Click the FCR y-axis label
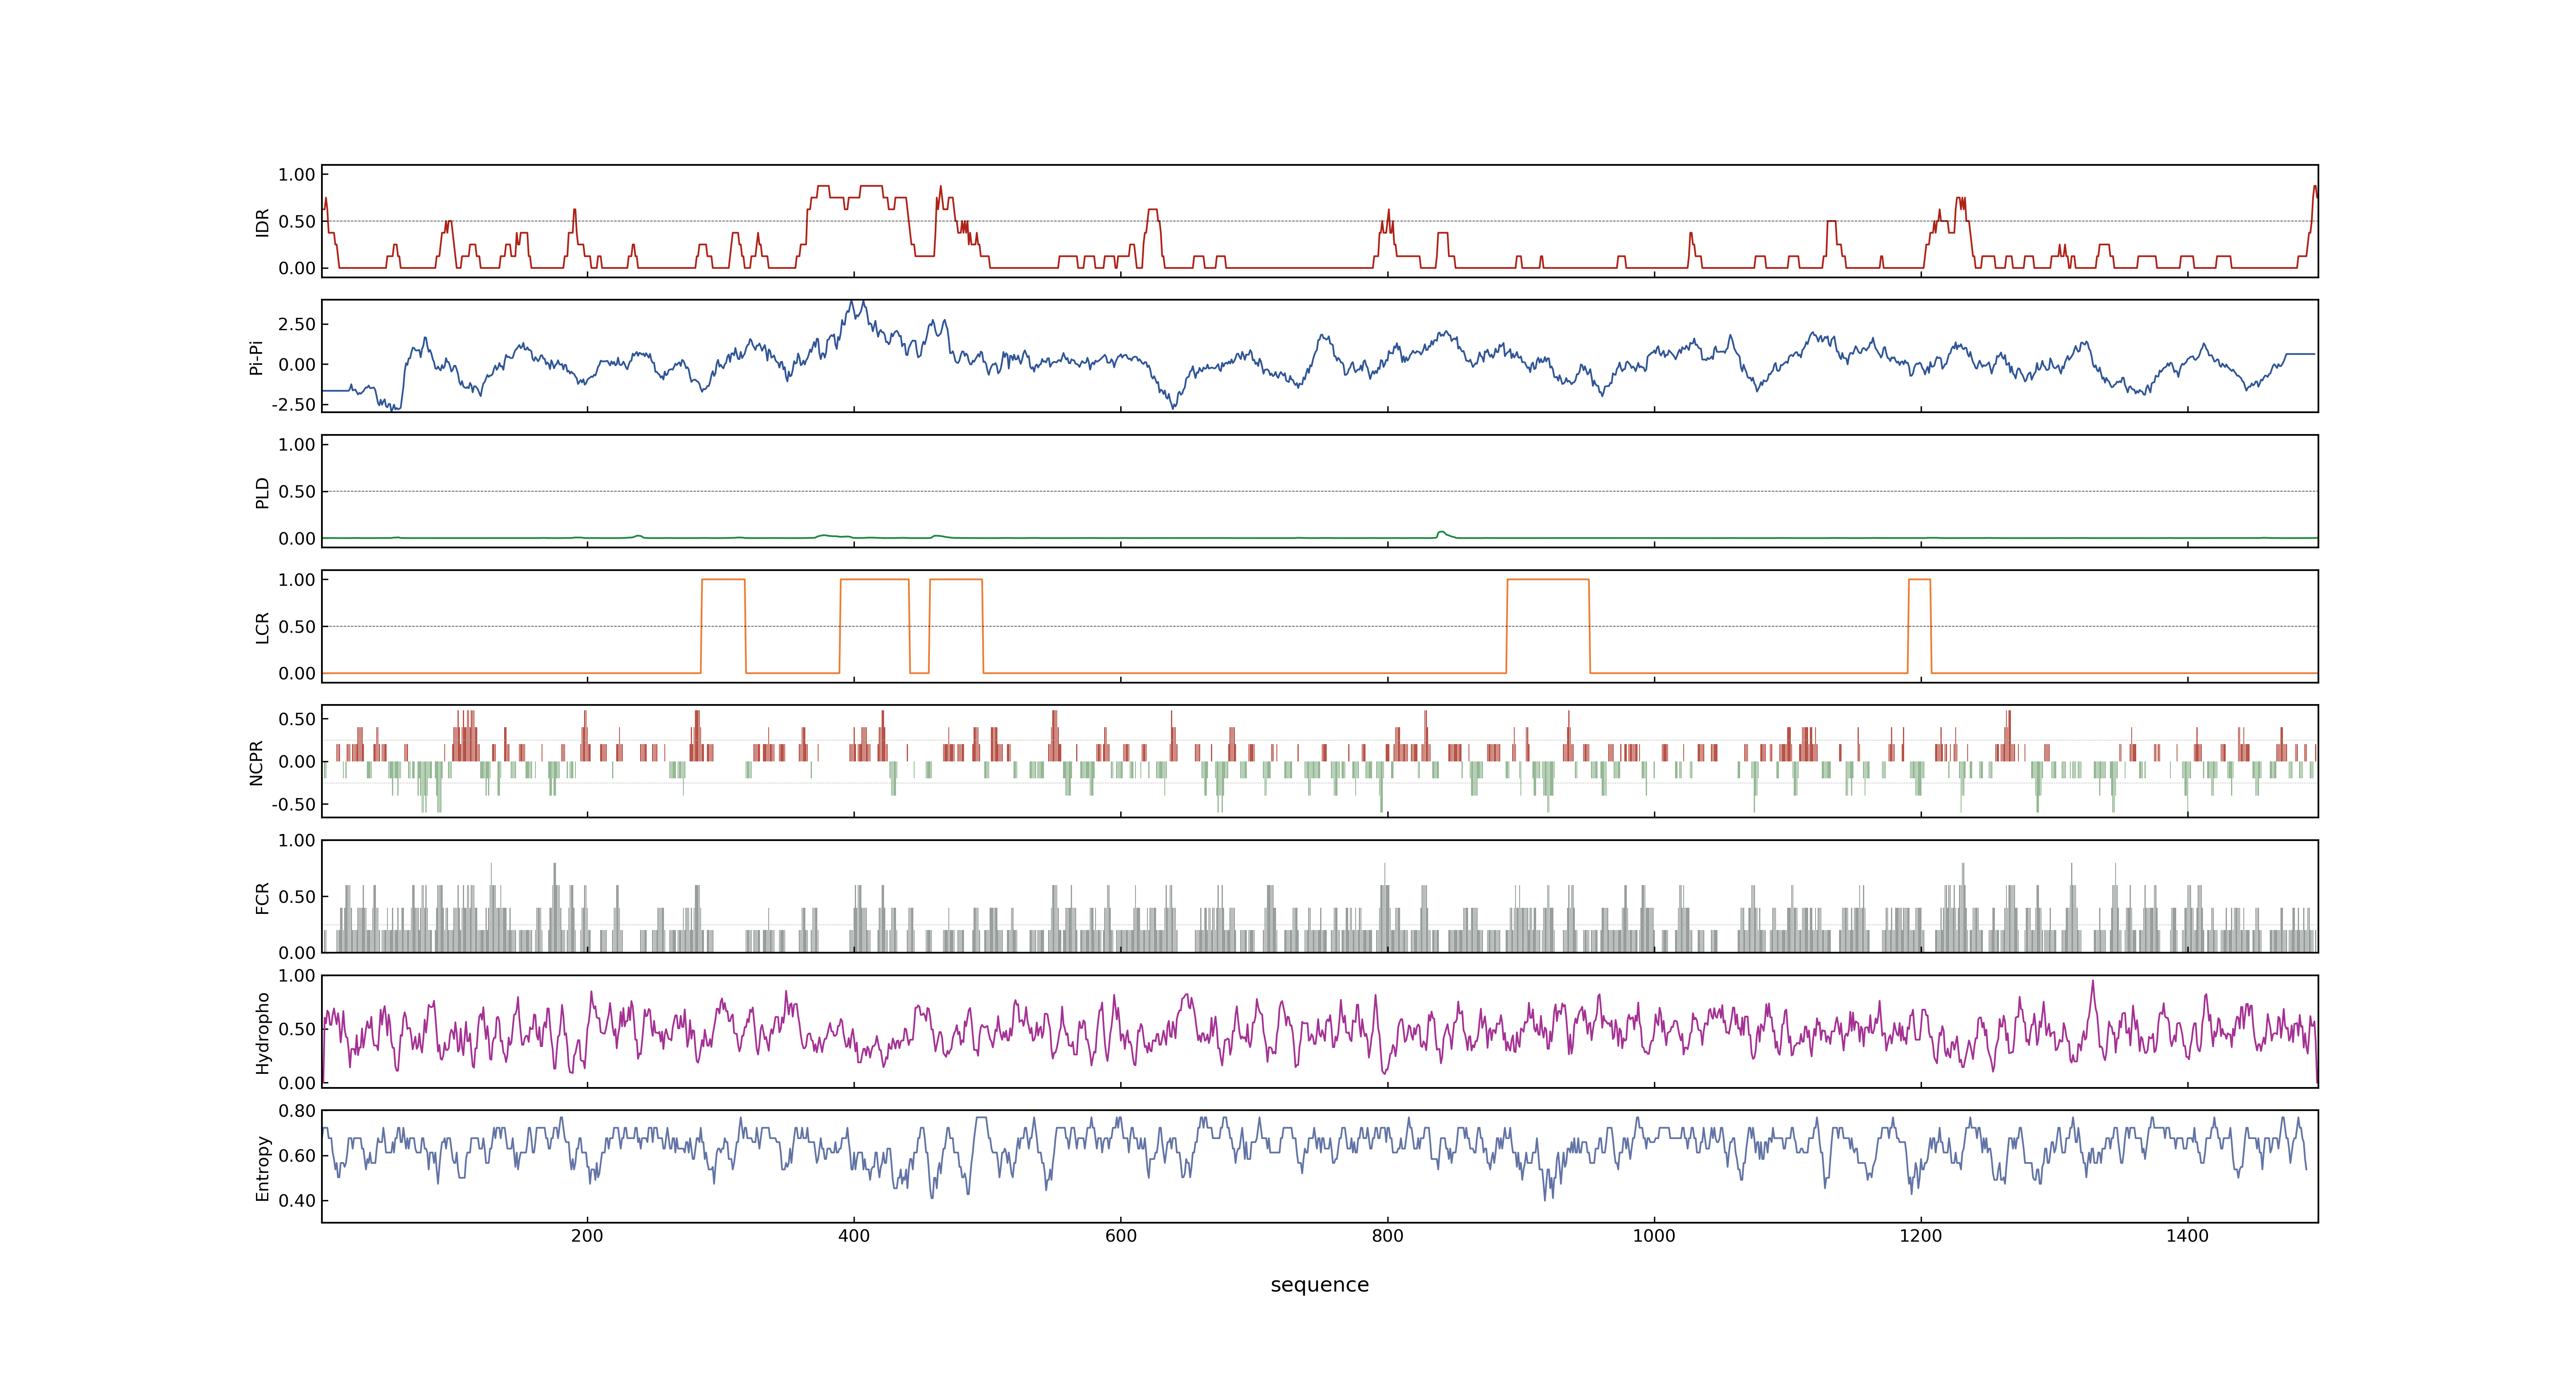The image size is (2576, 1374). tap(262, 897)
